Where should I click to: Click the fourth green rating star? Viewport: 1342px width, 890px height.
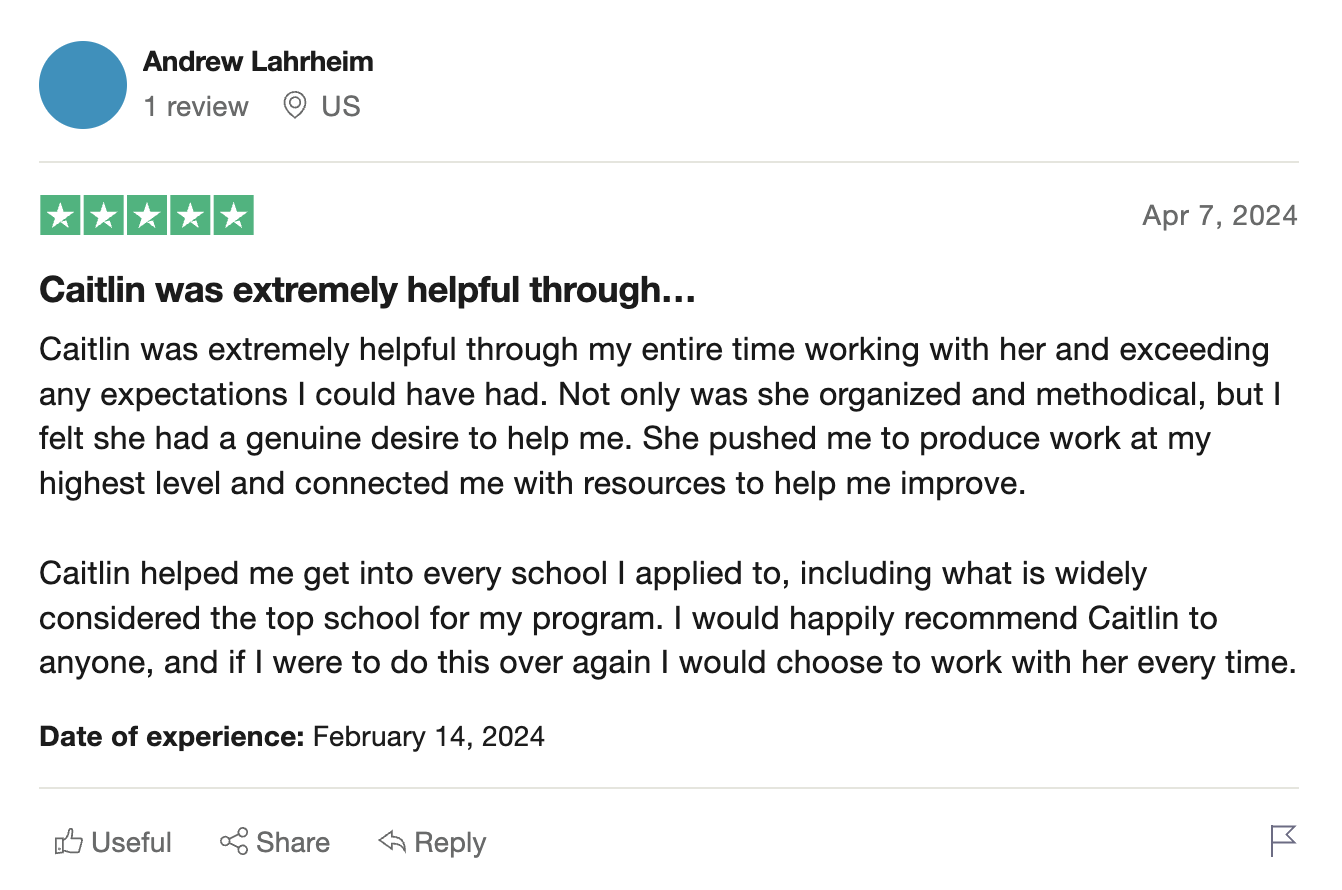190,216
